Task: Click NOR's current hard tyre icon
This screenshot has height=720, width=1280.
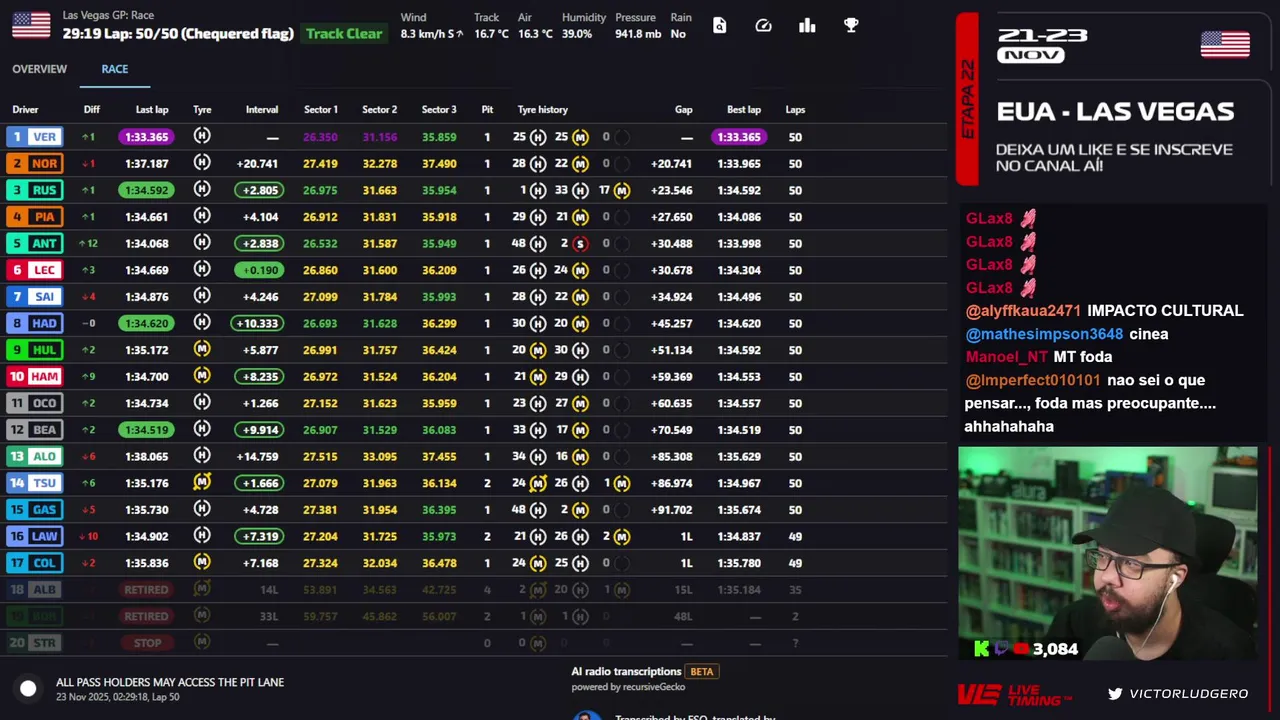Action: (202, 163)
